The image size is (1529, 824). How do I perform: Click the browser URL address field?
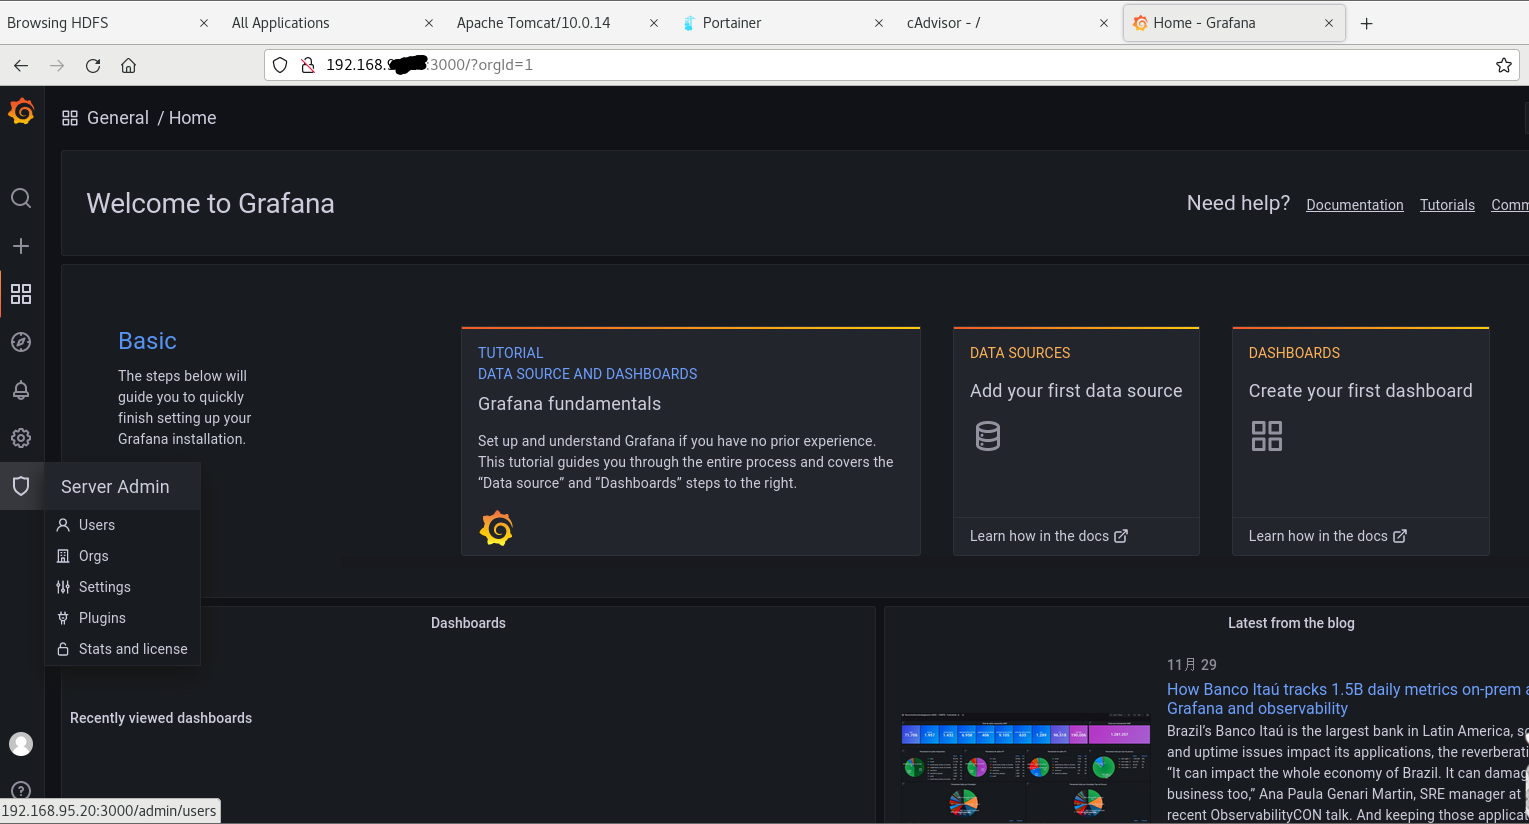pos(890,65)
